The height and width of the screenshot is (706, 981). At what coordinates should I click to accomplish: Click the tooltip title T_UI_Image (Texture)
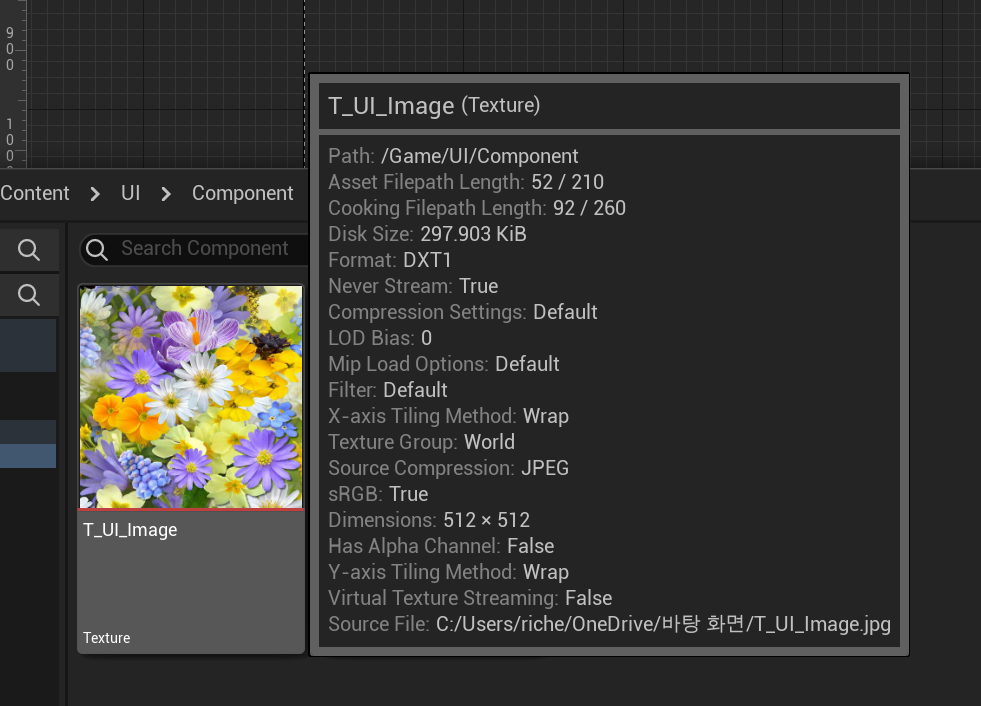click(434, 105)
